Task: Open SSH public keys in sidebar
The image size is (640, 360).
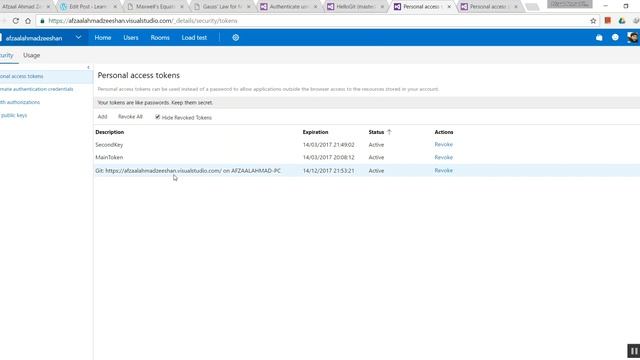Action: [x=13, y=115]
